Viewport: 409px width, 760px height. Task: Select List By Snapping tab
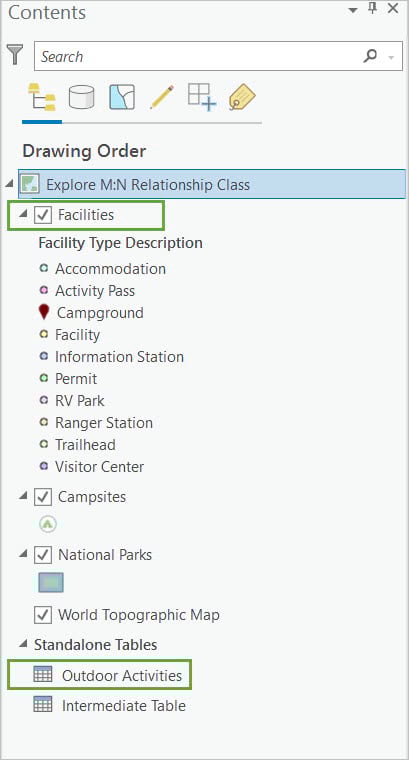point(202,96)
